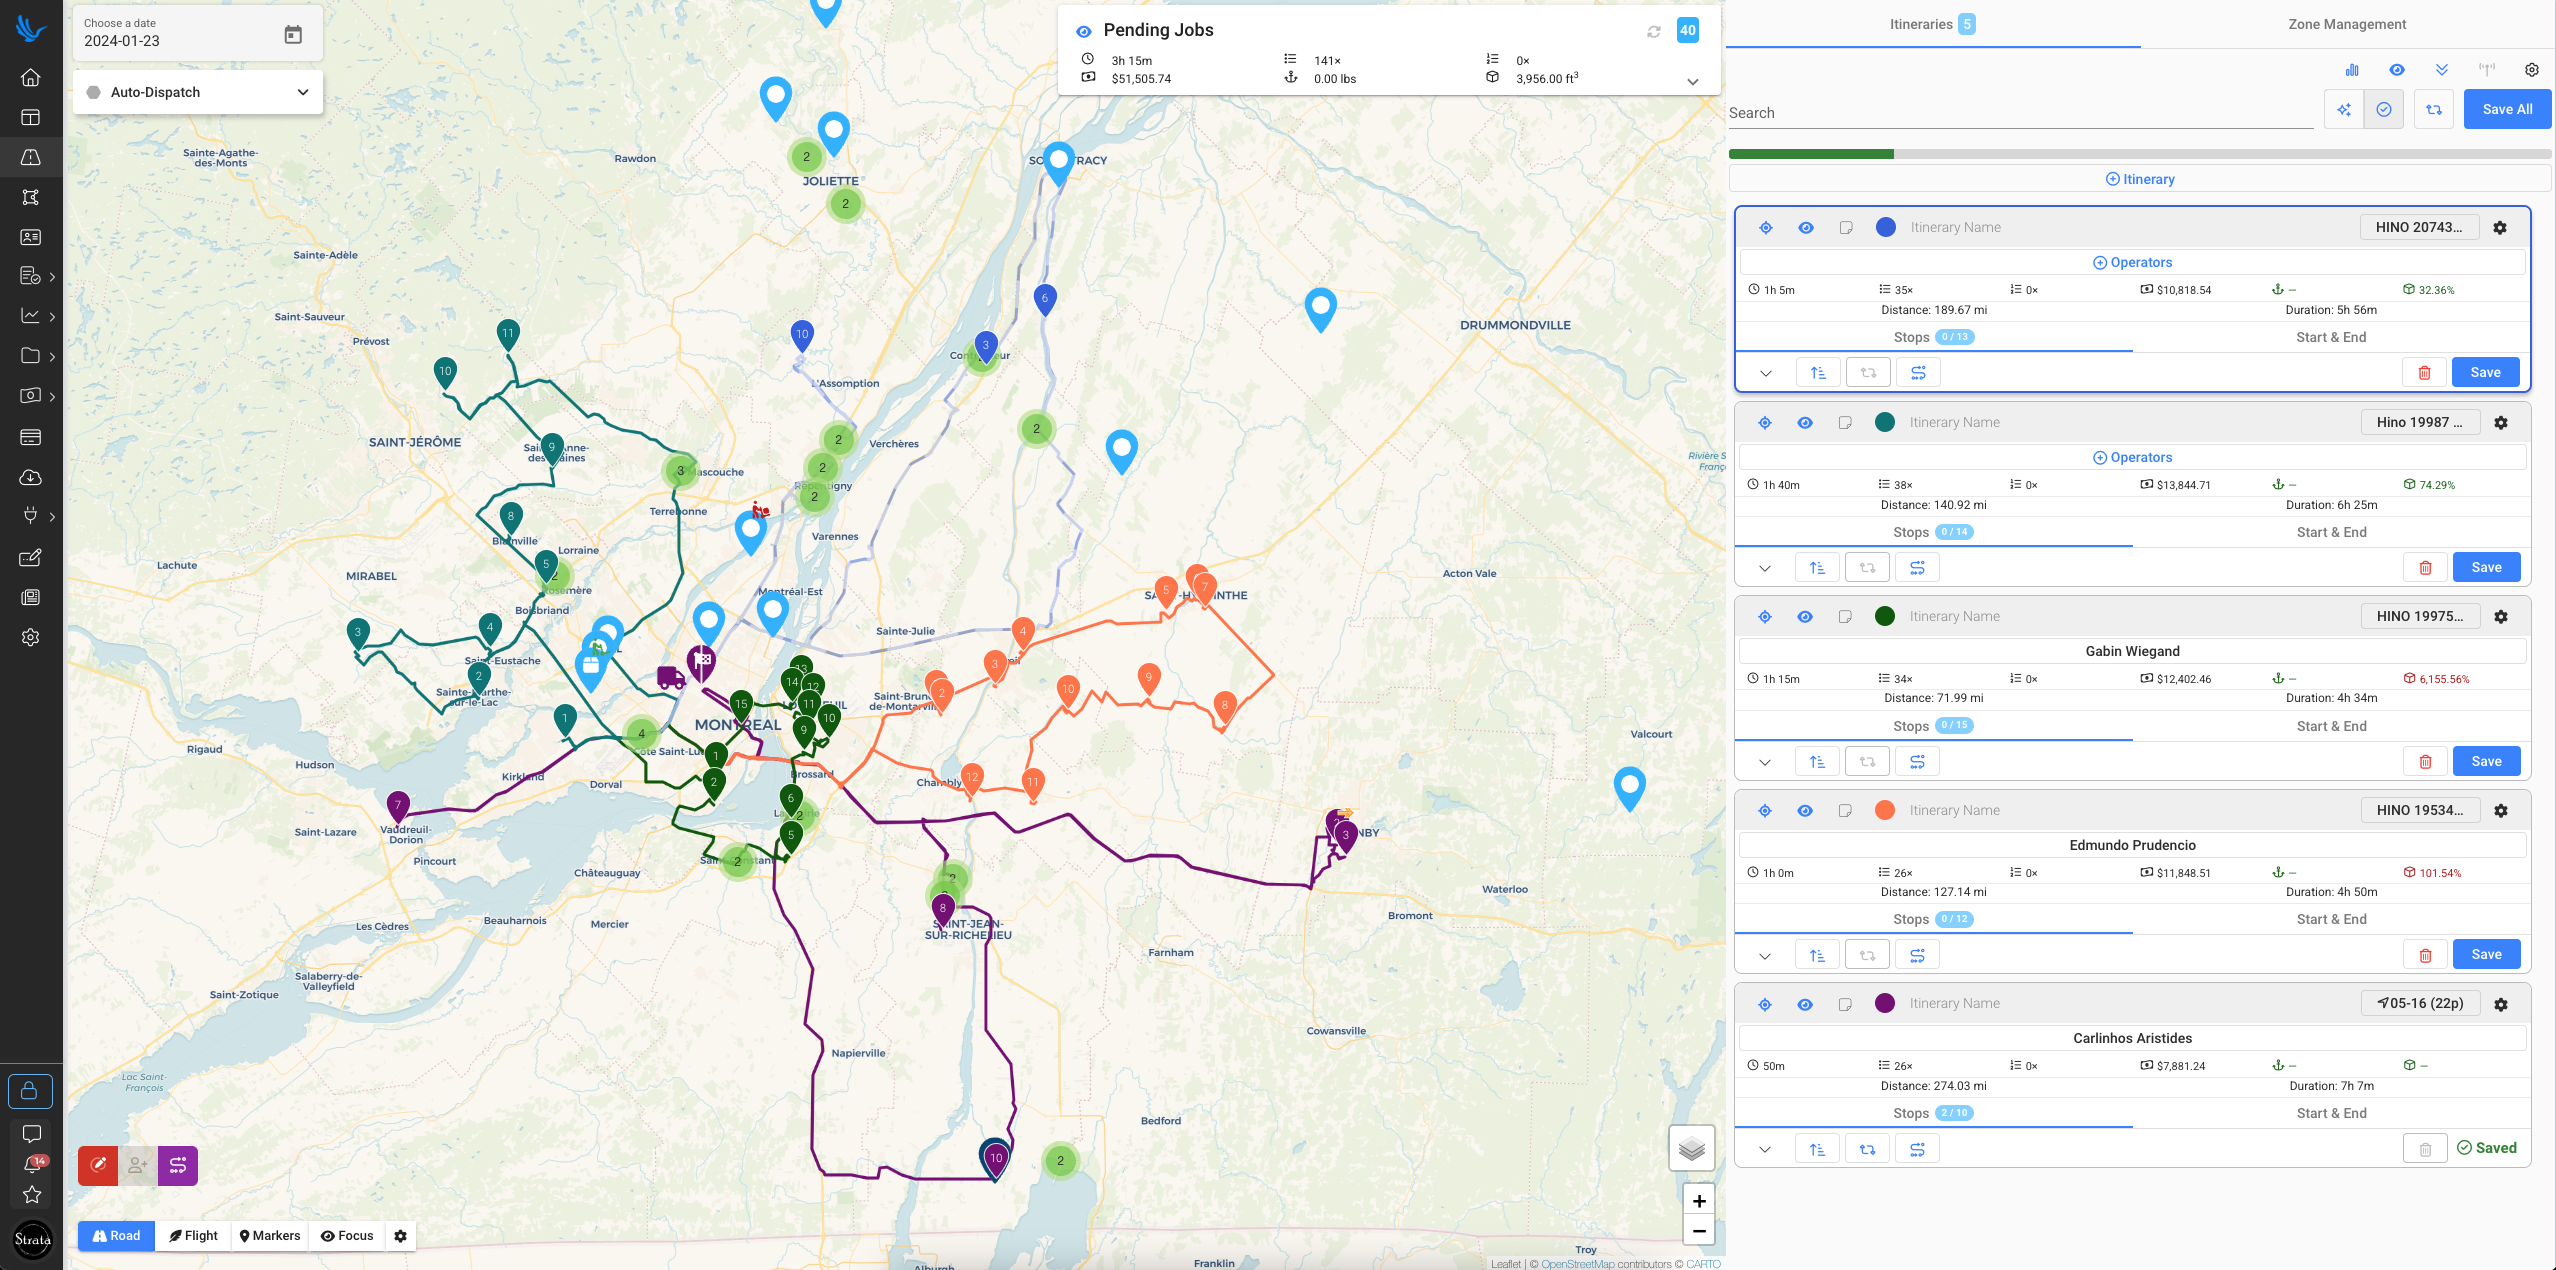Open the Auto-Dispatch dropdown
This screenshot has width=2556, height=1270.
click(x=198, y=92)
